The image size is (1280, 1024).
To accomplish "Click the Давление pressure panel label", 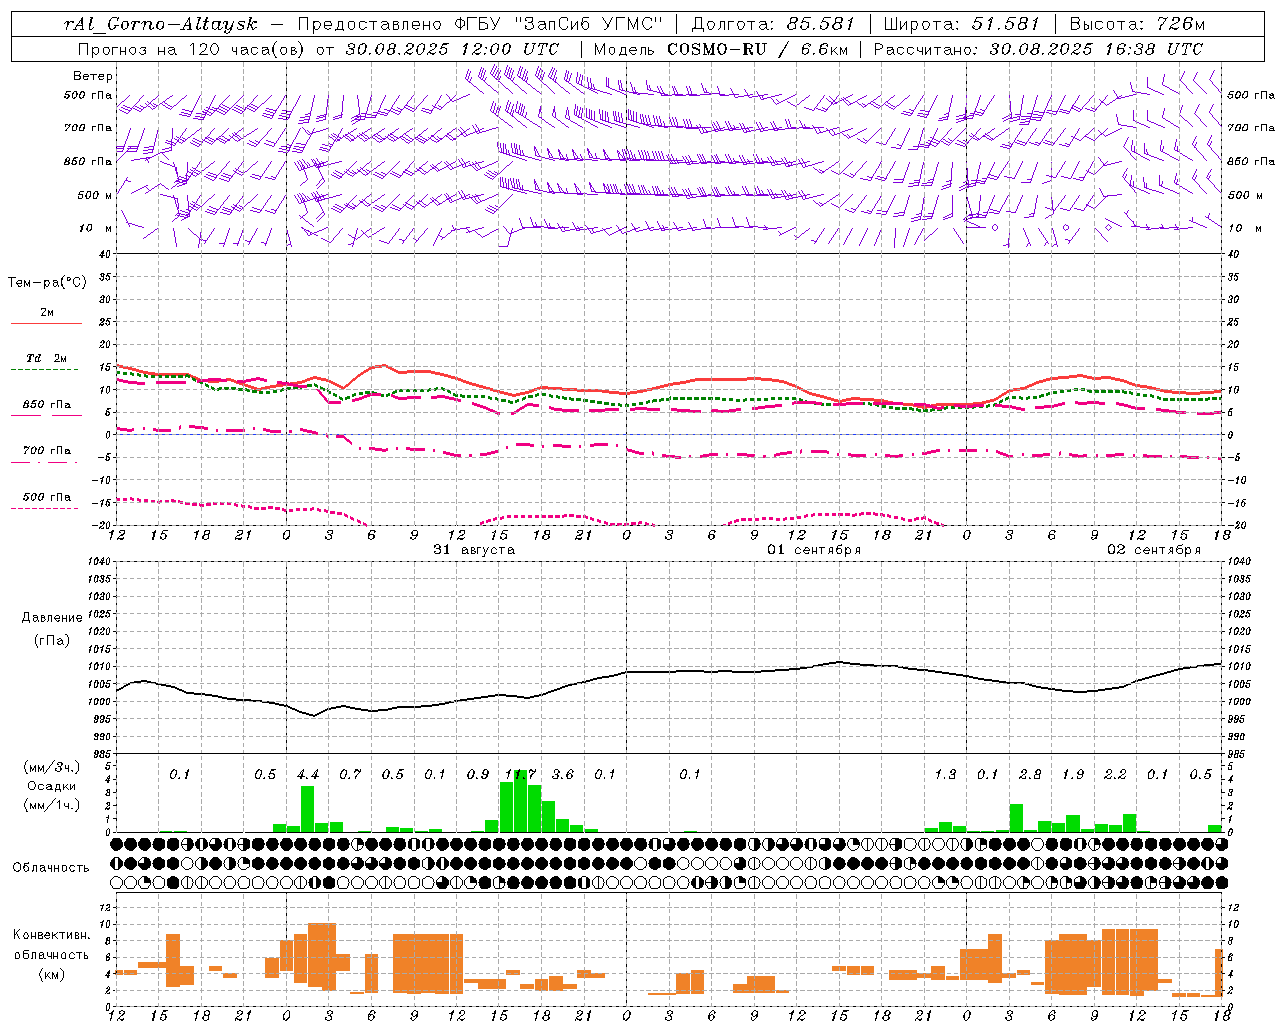I will pyautogui.click(x=51, y=618).
